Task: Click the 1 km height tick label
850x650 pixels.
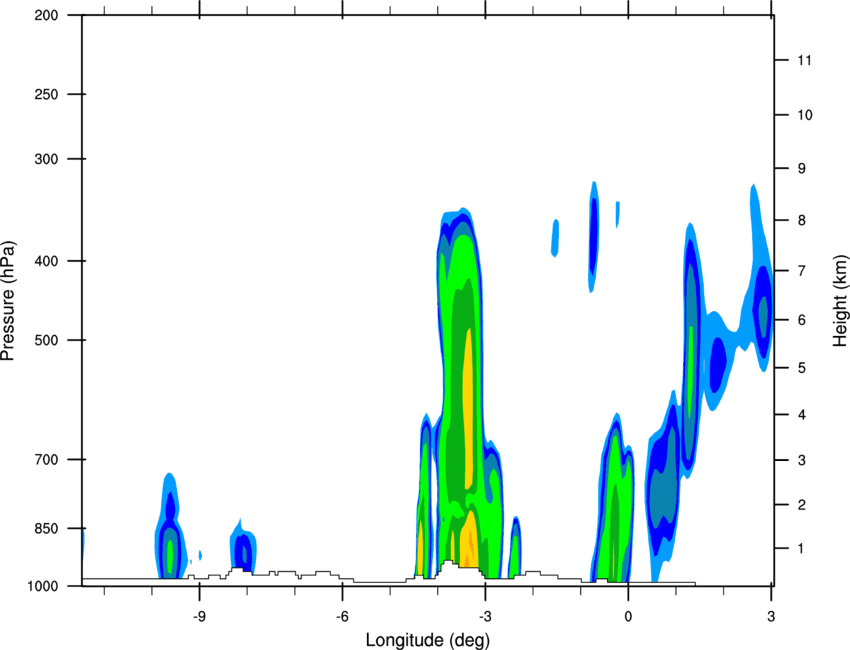Action: coord(802,549)
